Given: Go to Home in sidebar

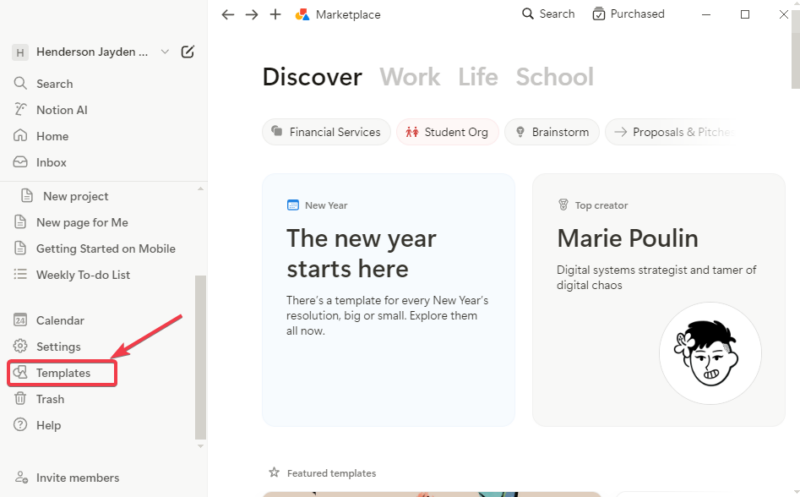Looking at the screenshot, I should tap(52, 136).
